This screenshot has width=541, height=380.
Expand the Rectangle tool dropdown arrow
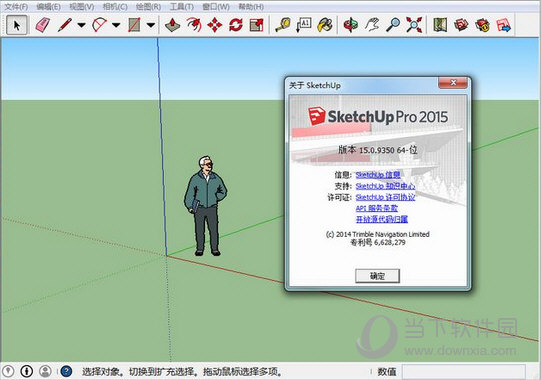151,25
